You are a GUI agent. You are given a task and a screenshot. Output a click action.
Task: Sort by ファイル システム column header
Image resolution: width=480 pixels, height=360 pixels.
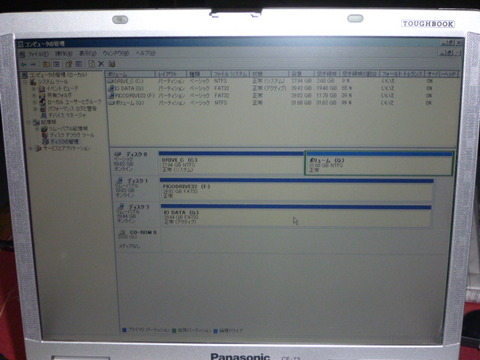(x=231, y=74)
